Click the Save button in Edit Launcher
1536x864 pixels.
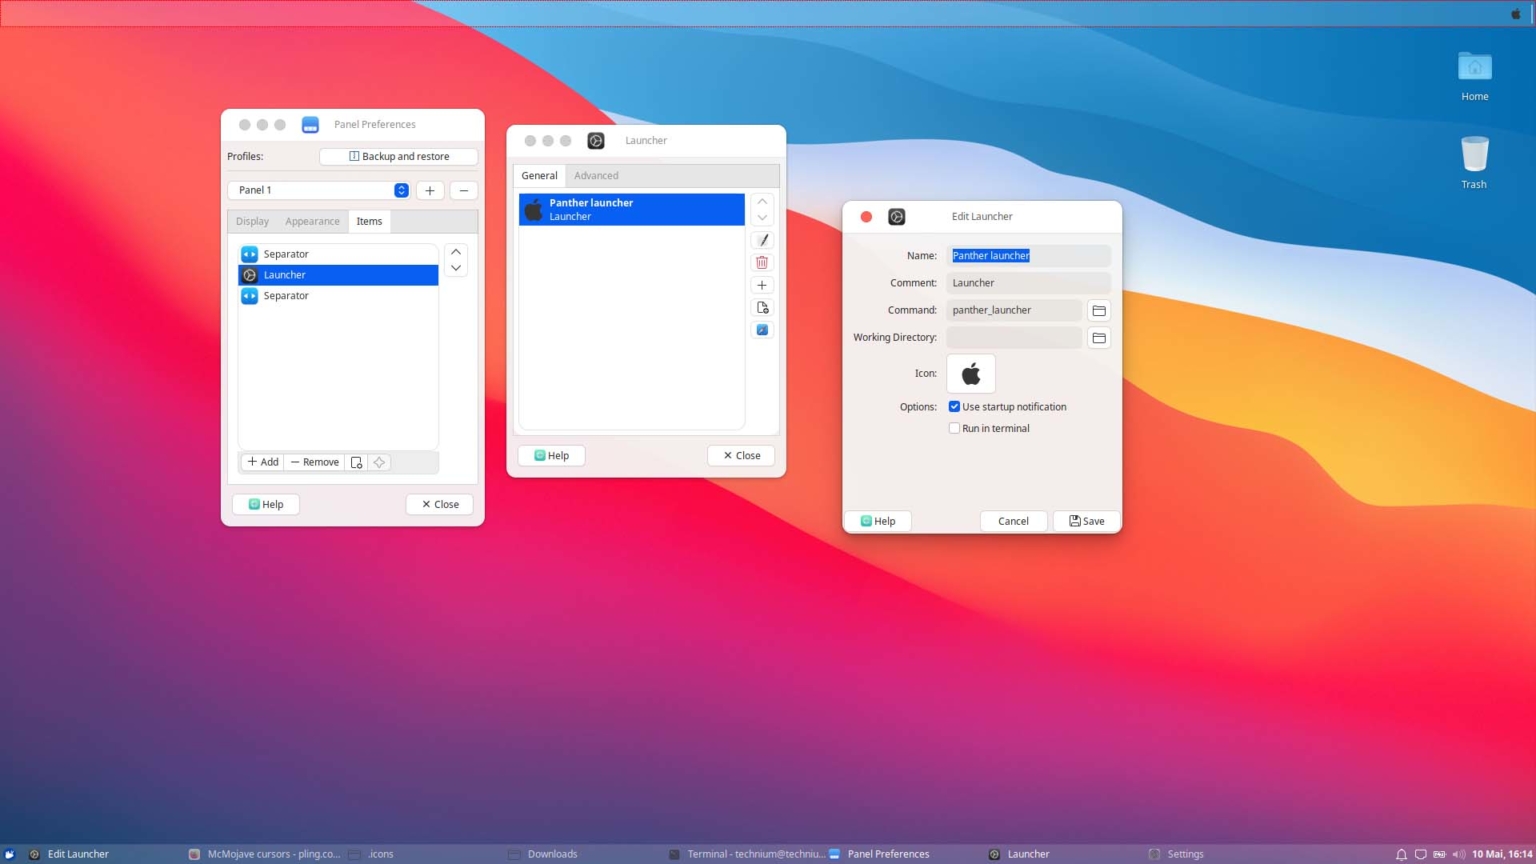pos(1087,521)
